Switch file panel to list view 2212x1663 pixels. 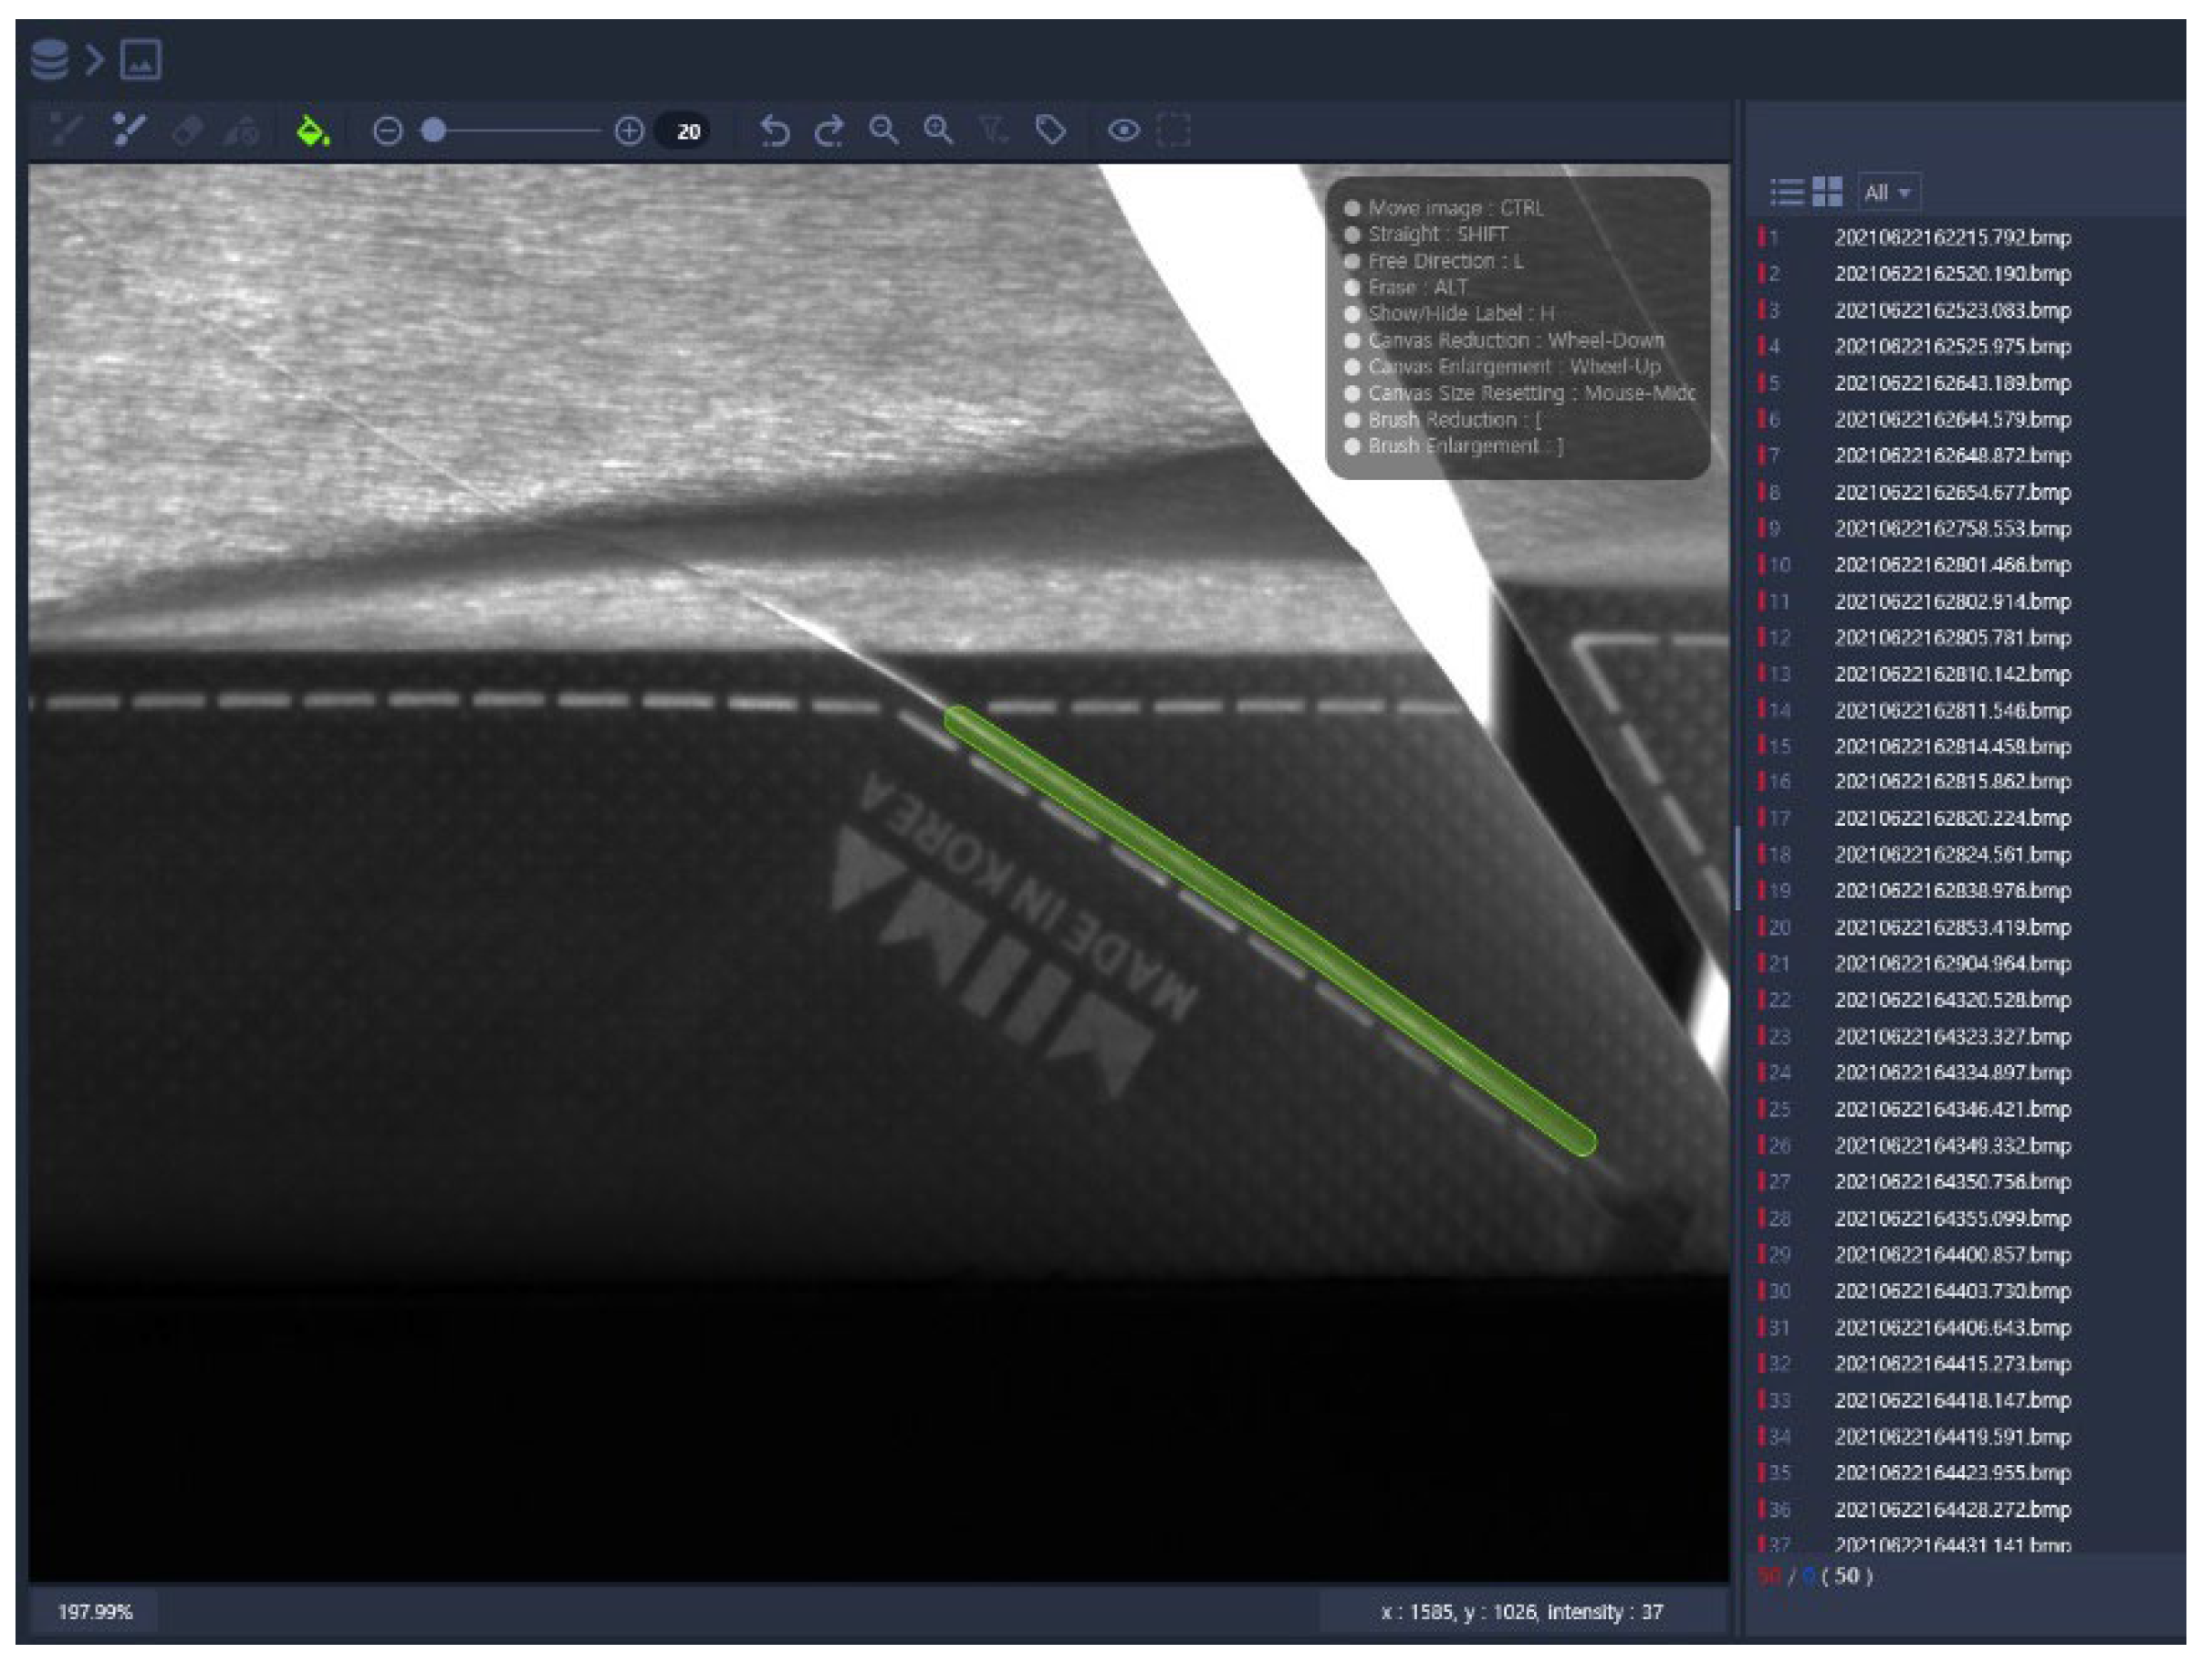[1786, 191]
